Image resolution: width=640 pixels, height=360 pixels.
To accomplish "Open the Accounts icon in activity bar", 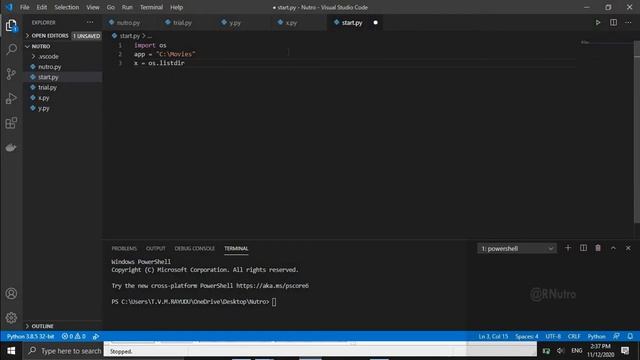I will 11,293.
